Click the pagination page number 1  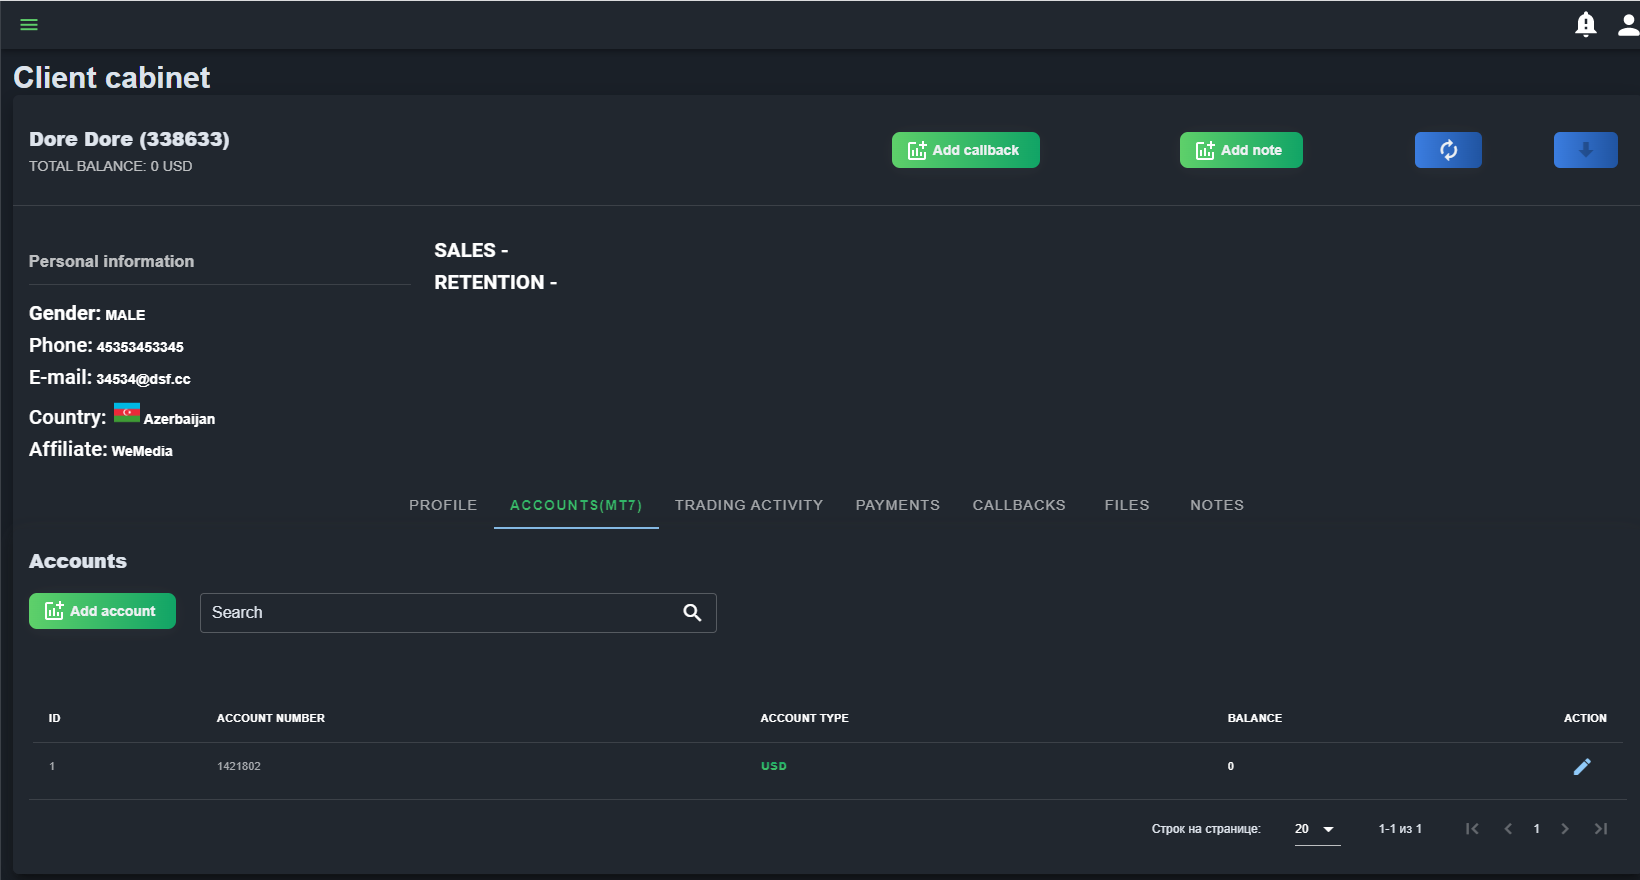[1537, 828]
